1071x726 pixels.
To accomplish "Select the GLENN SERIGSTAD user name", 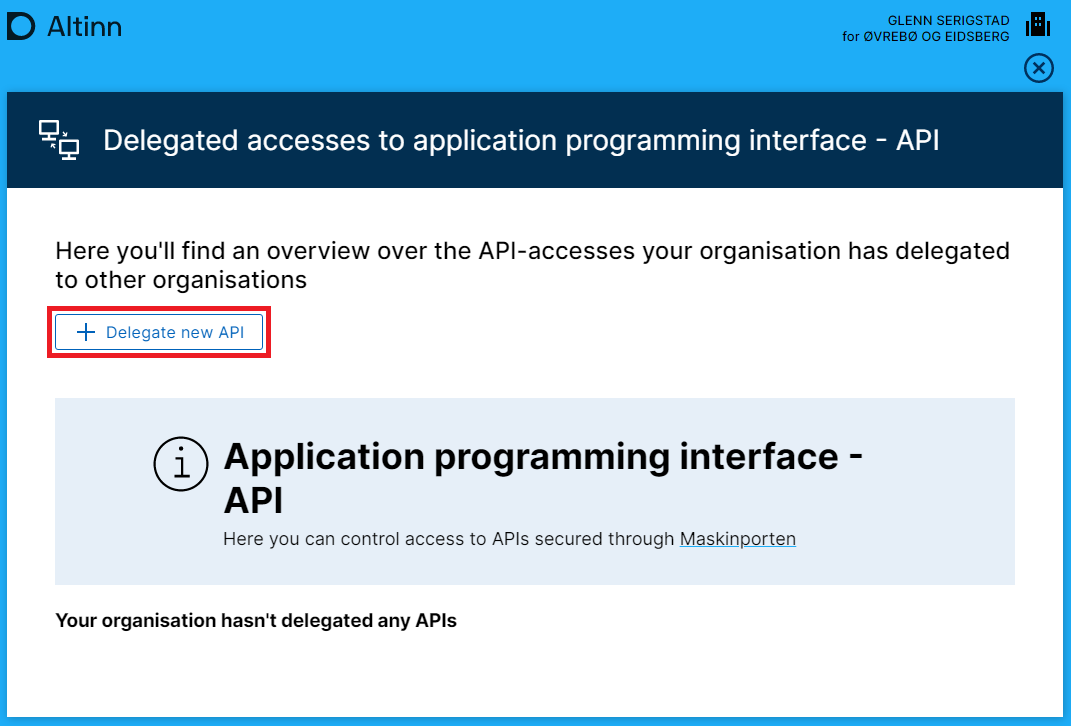I will pyautogui.click(x=948, y=20).
